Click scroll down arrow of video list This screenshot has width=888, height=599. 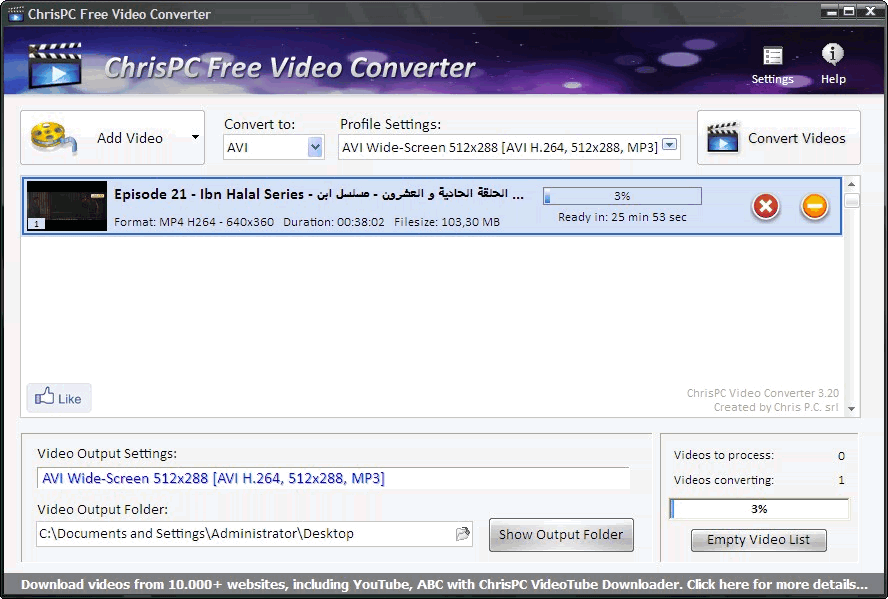(x=851, y=409)
